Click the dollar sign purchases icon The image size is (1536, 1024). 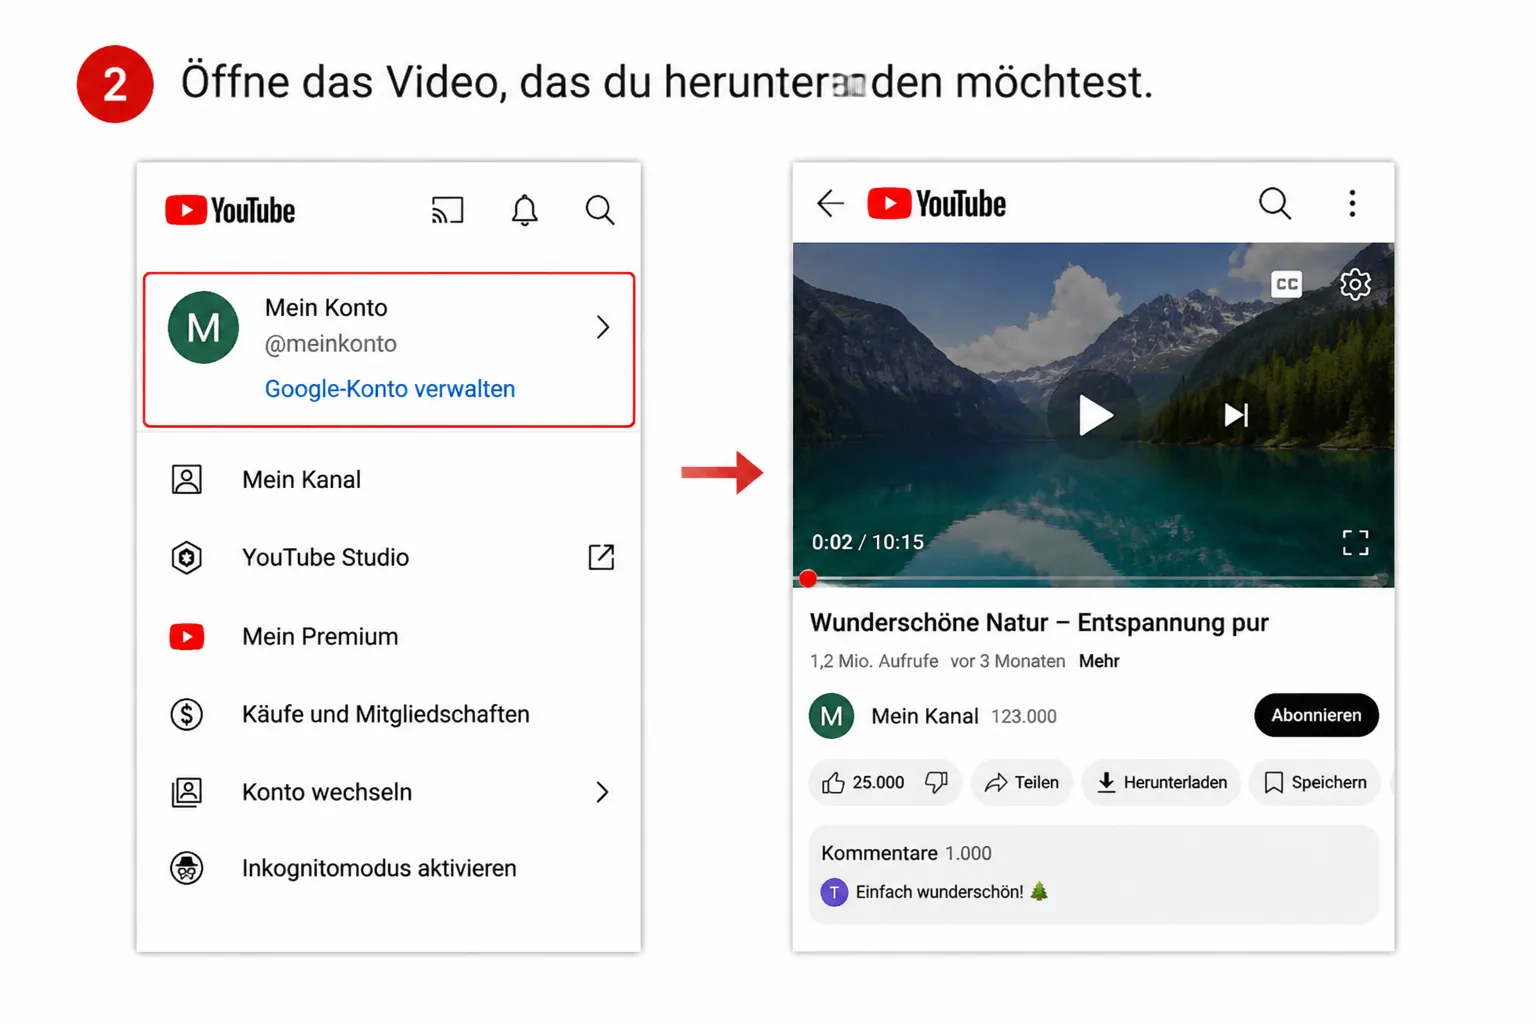187,714
